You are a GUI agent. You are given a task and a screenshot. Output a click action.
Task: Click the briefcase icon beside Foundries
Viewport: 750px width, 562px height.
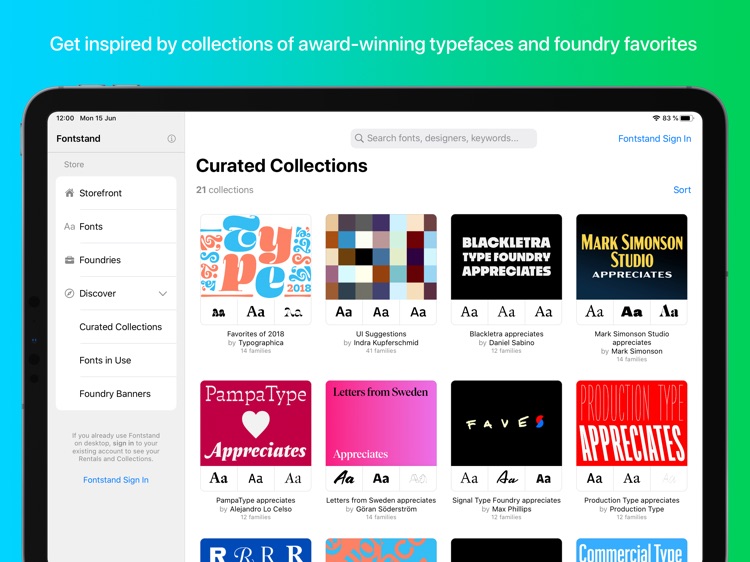point(69,260)
